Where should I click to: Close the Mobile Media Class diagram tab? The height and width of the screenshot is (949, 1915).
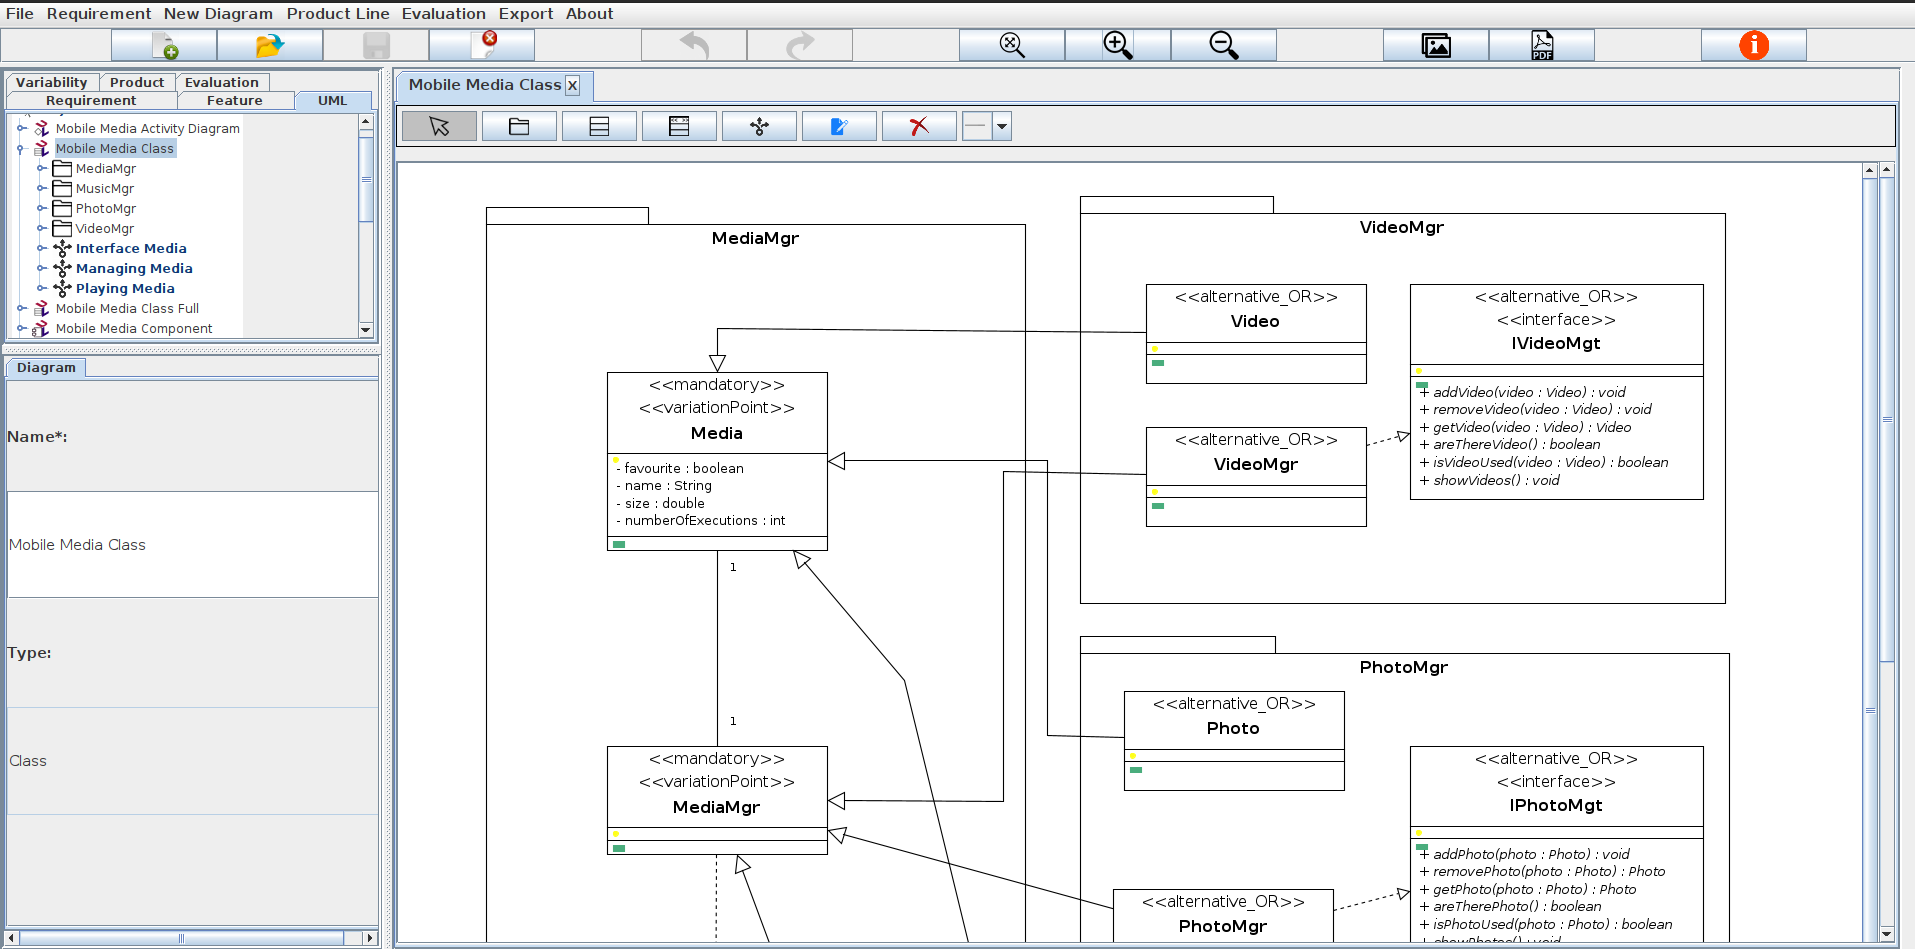[x=572, y=85]
